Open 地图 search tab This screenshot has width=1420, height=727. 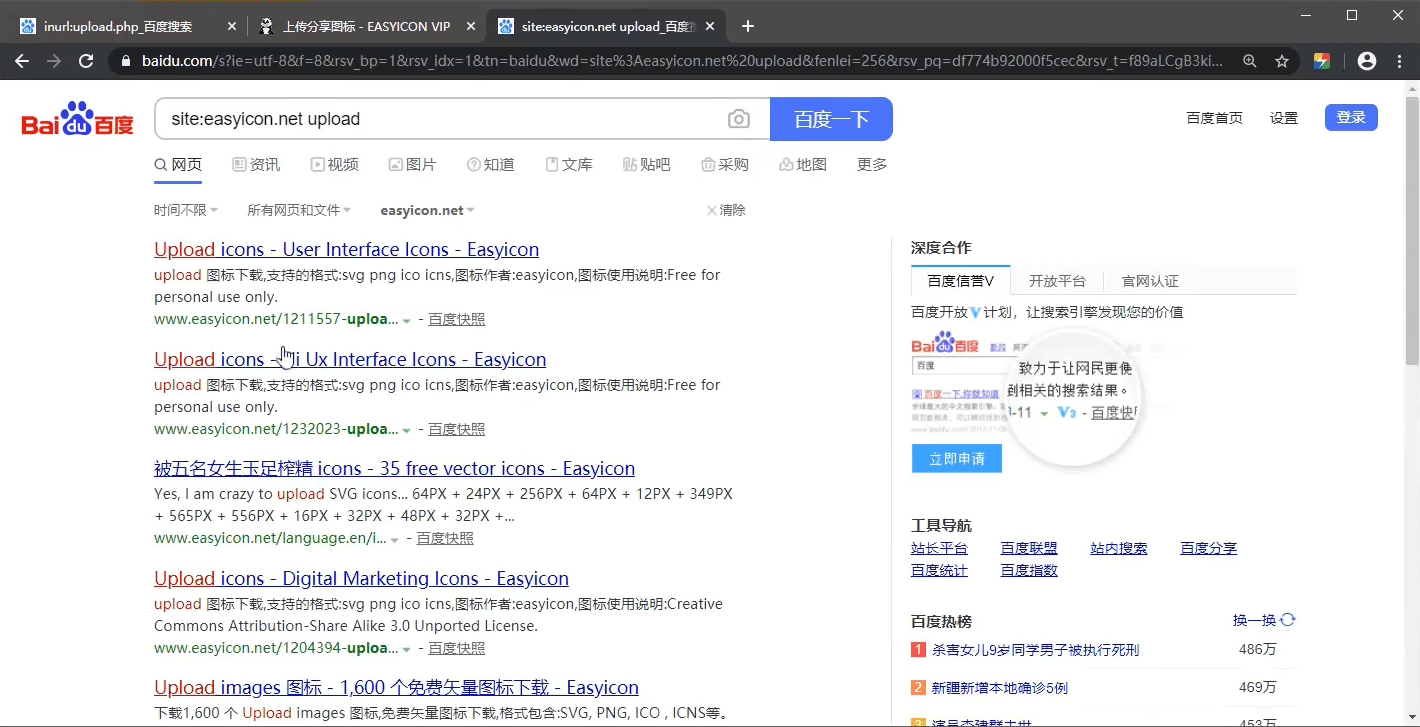(x=803, y=164)
